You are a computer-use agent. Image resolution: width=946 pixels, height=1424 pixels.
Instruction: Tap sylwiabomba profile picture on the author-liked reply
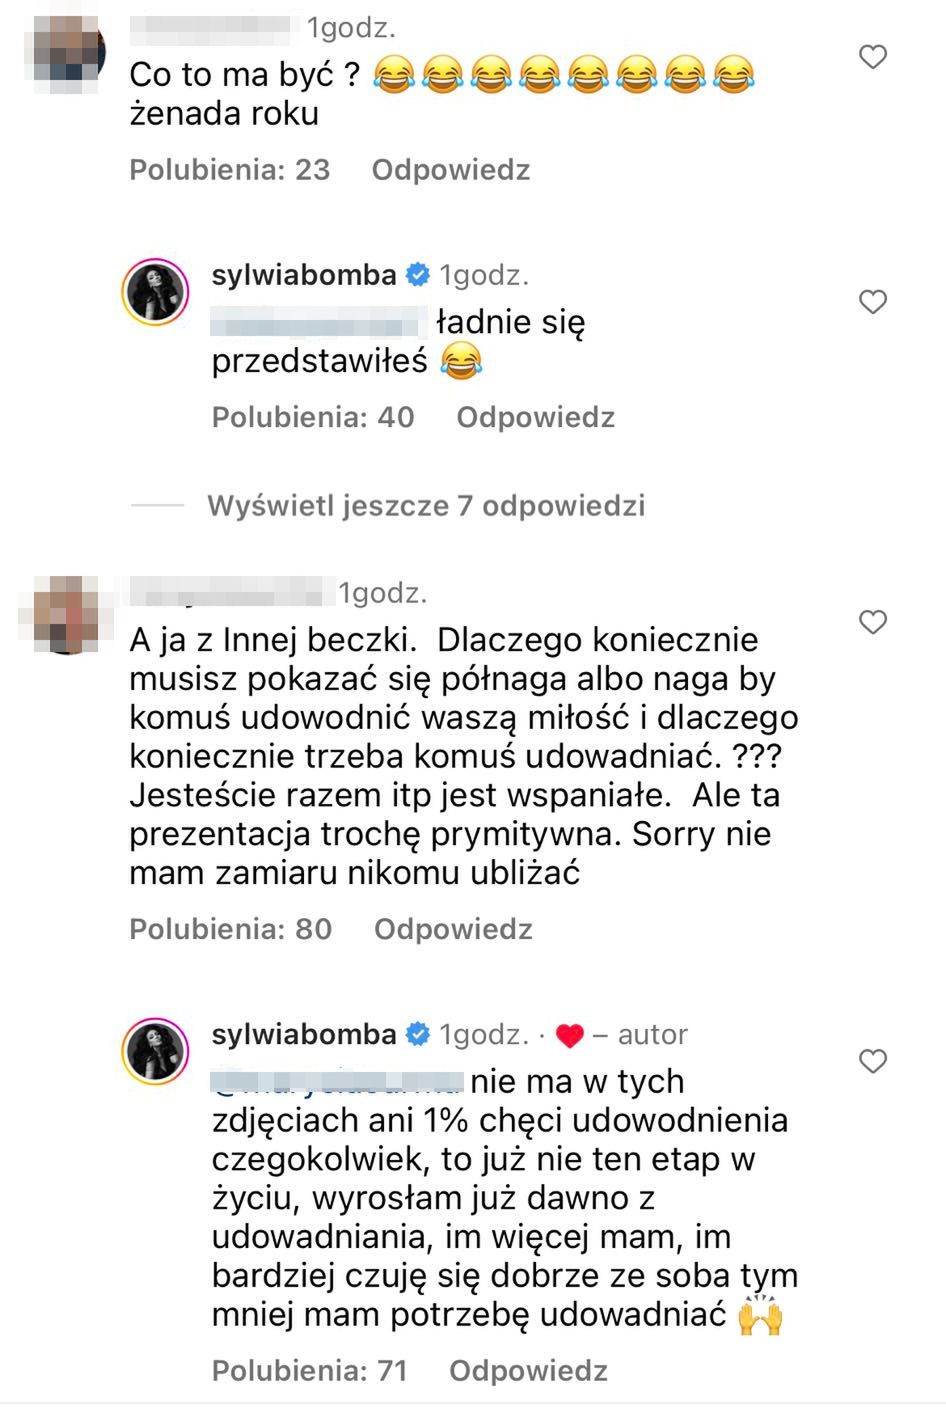coord(155,1052)
